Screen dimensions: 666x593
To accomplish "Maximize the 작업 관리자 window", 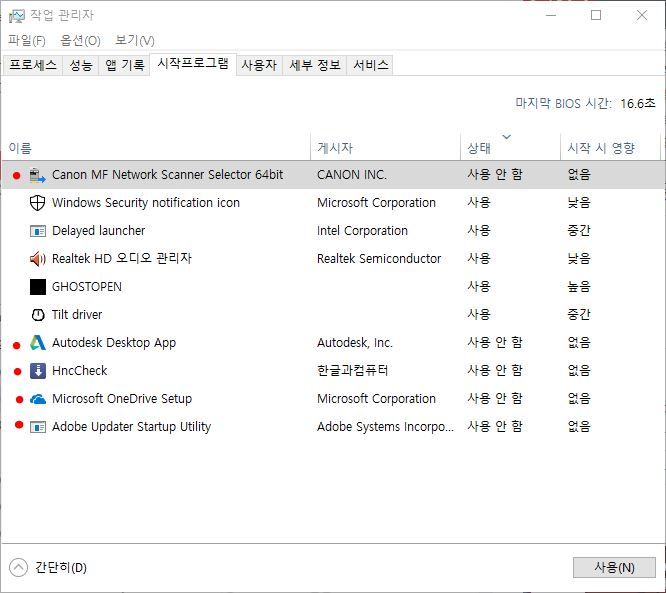I will pyautogui.click(x=596, y=16).
